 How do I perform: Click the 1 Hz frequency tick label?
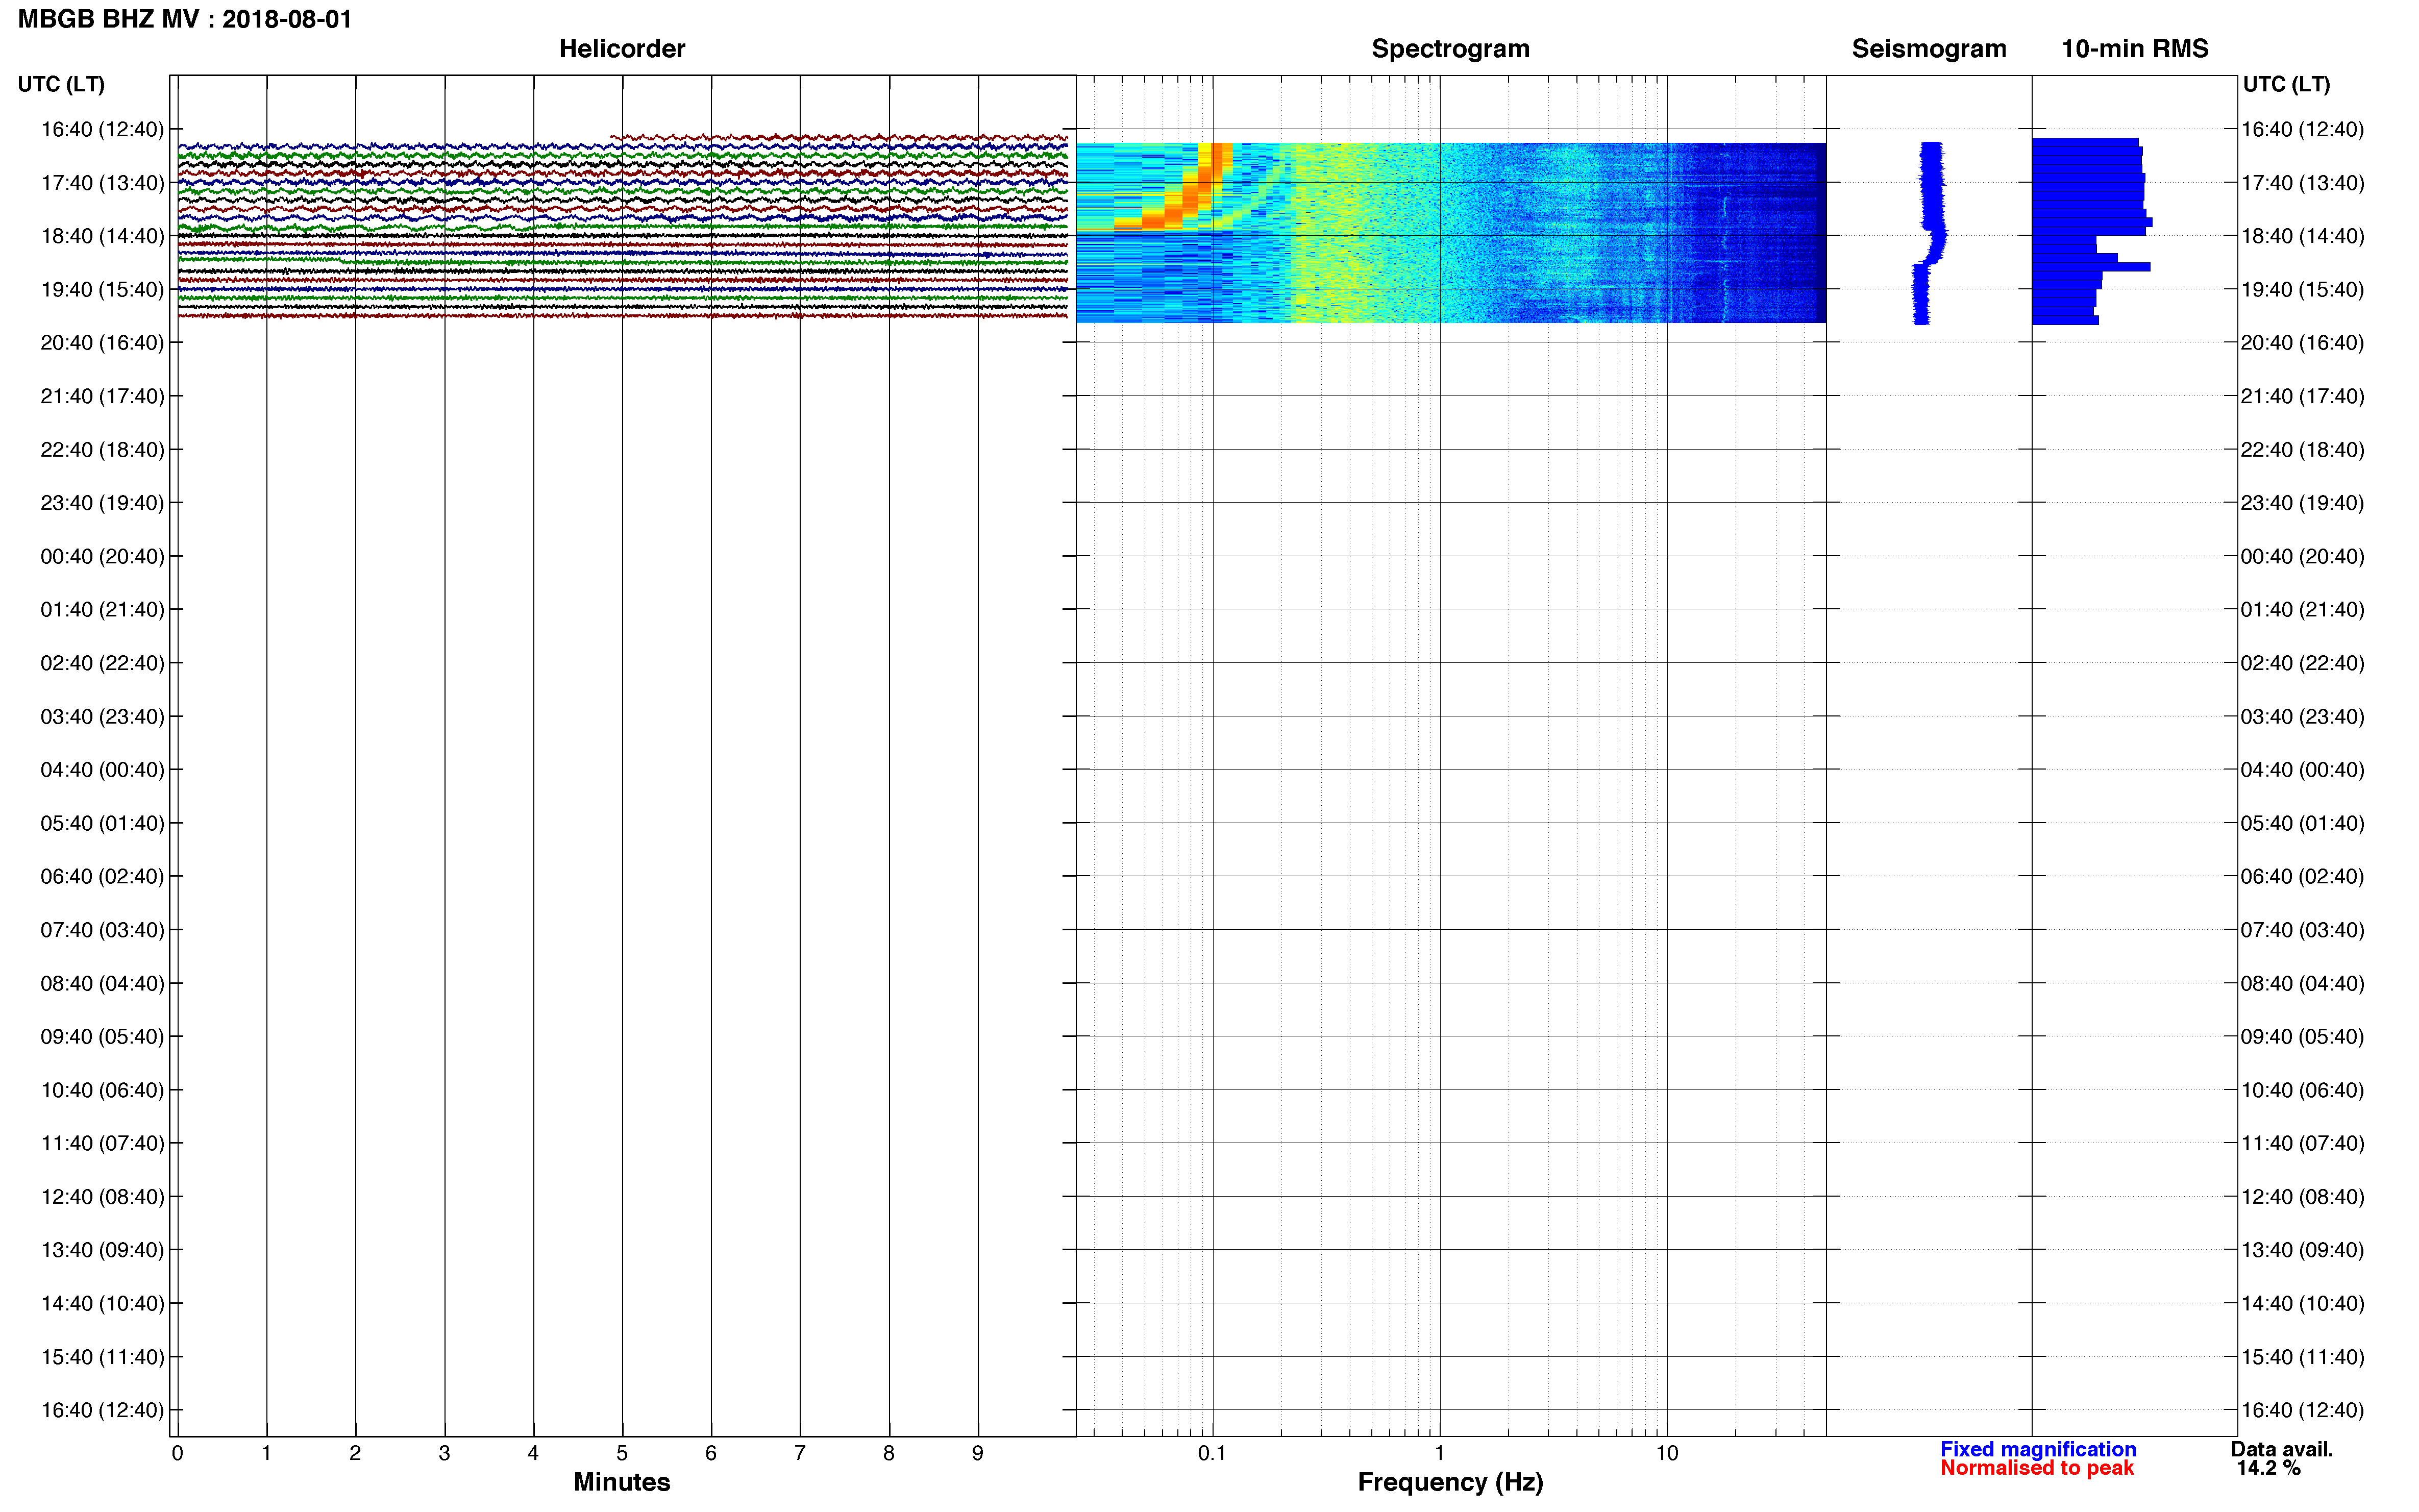(1439, 1453)
